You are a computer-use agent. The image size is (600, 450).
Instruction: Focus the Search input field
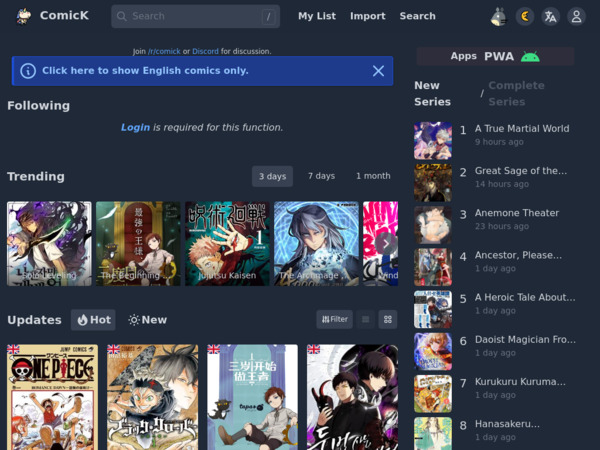pos(196,16)
